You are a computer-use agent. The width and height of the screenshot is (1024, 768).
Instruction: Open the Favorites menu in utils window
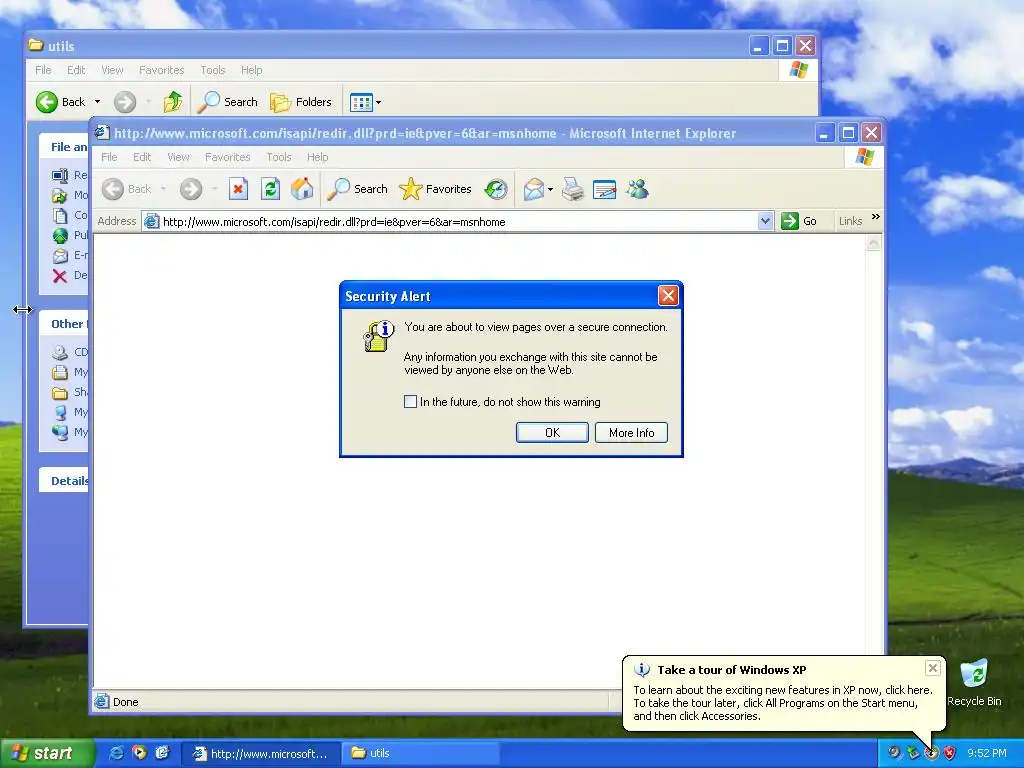pos(161,70)
